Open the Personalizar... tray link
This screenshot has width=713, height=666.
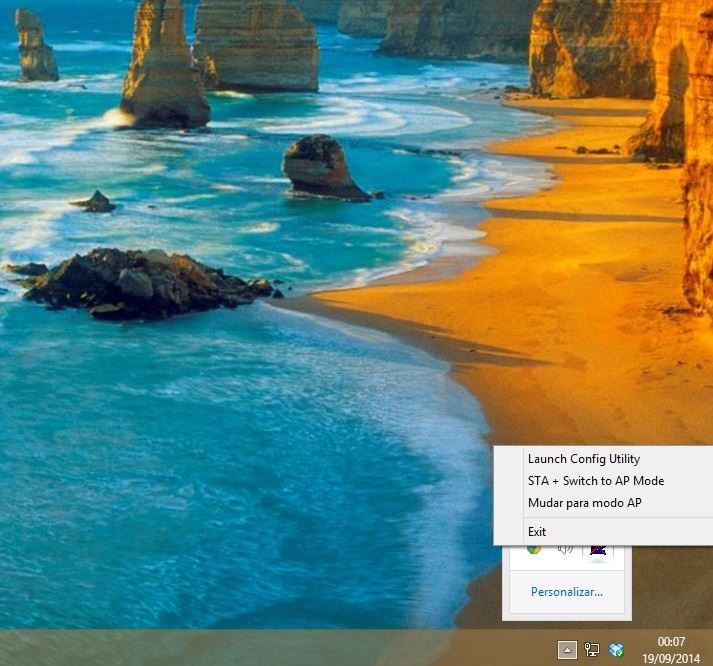(x=567, y=592)
